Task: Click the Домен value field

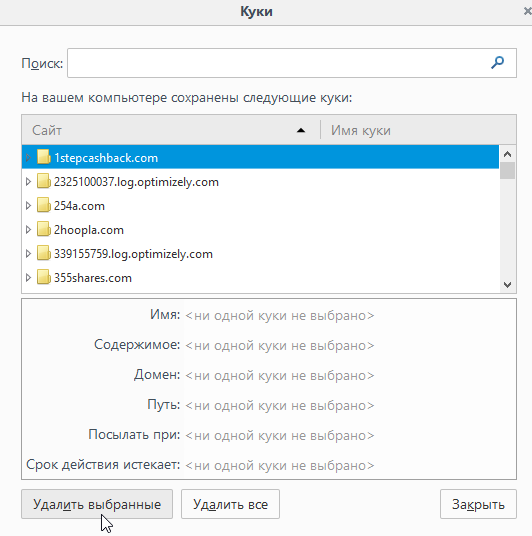Action: tap(280, 375)
